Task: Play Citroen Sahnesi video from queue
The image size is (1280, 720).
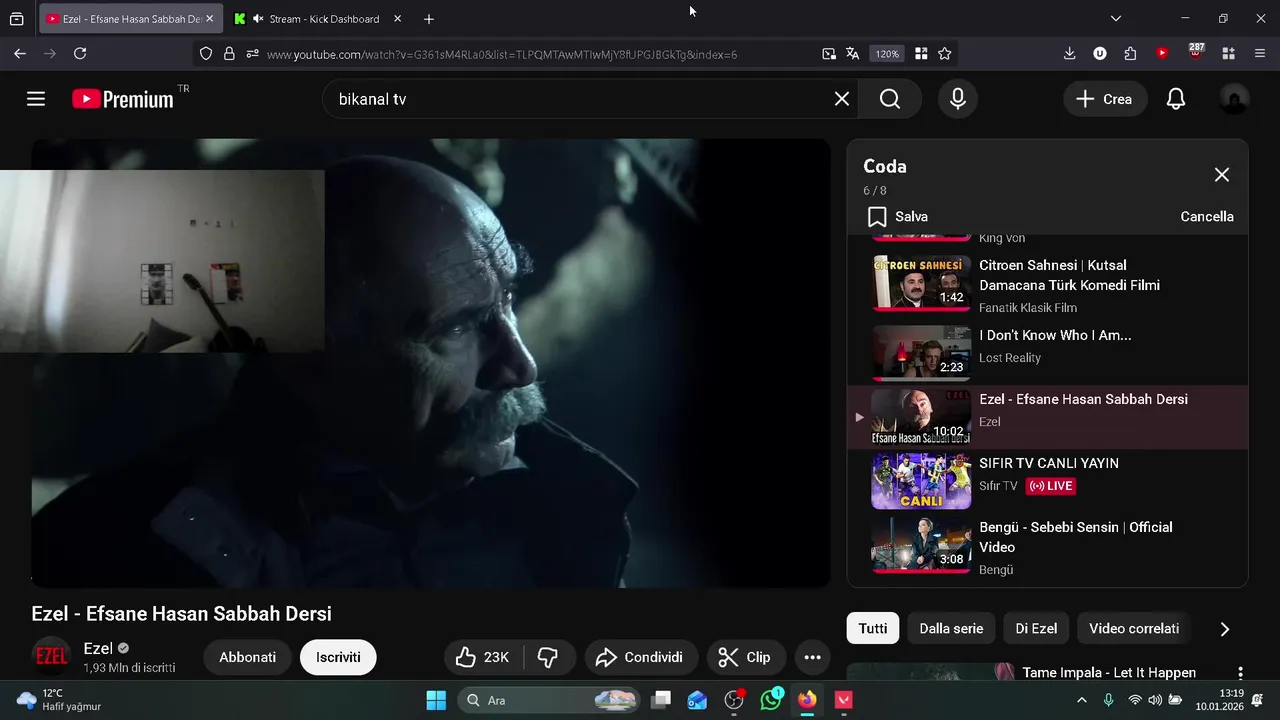Action: [1047, 284]
